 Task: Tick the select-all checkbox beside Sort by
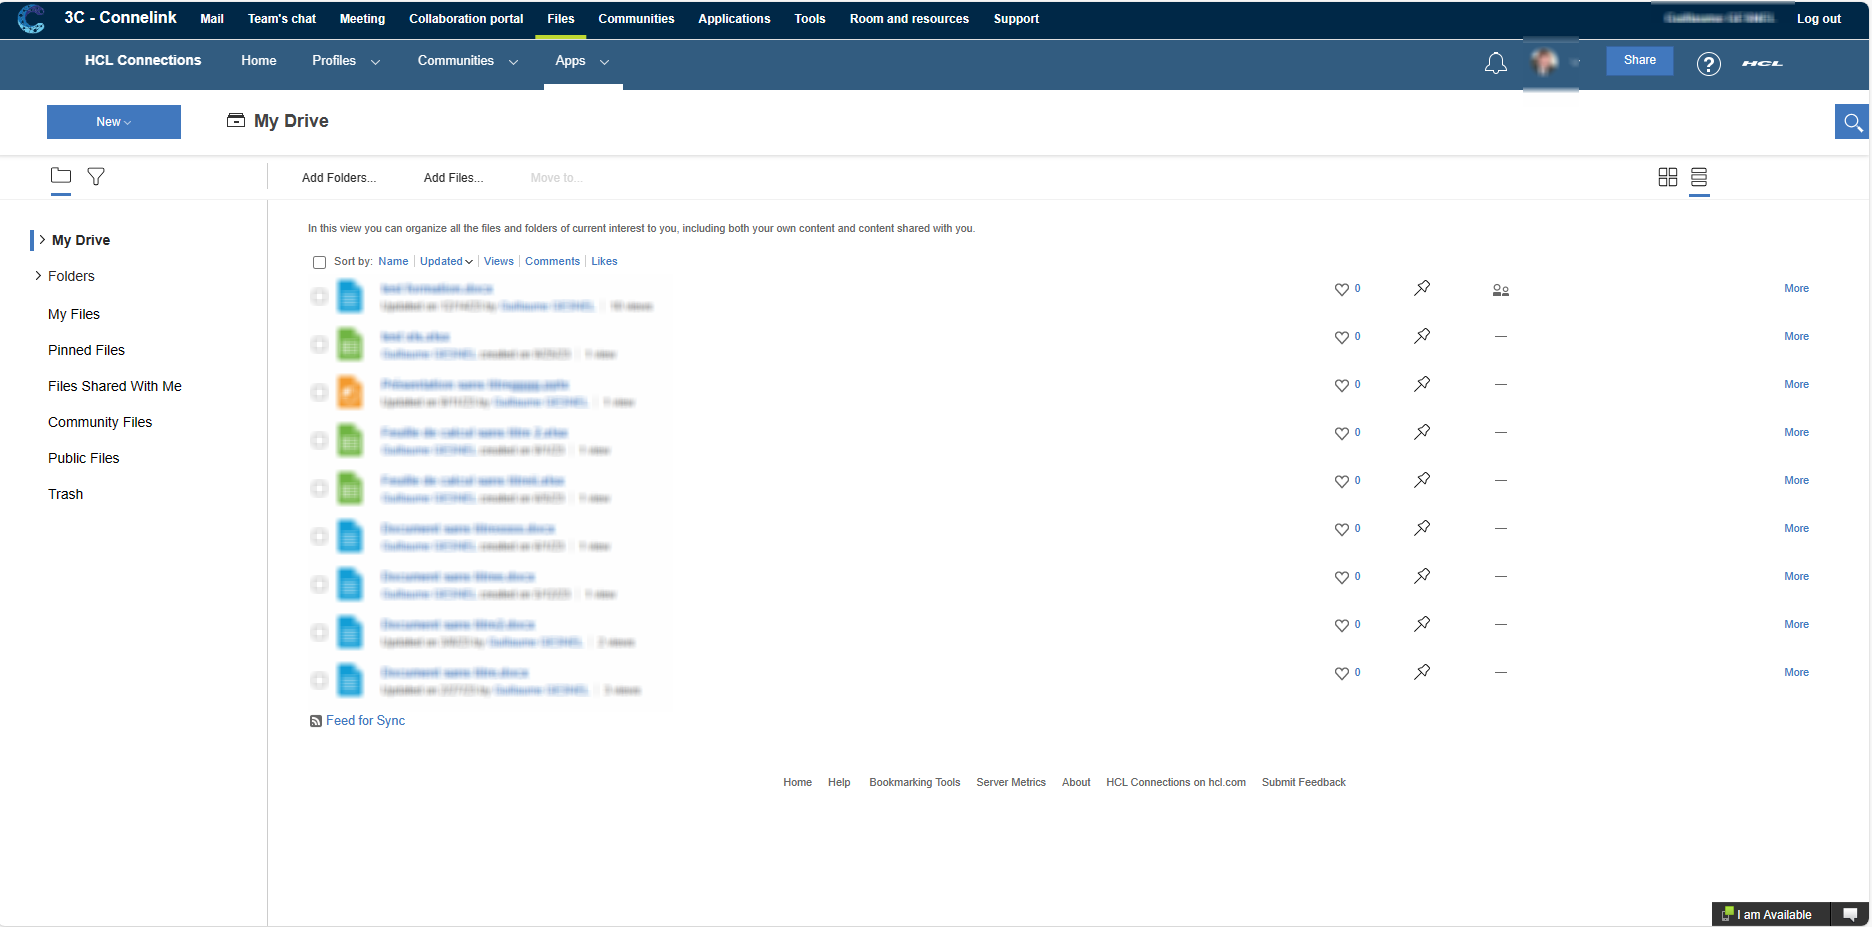click(x=319, y=262)
